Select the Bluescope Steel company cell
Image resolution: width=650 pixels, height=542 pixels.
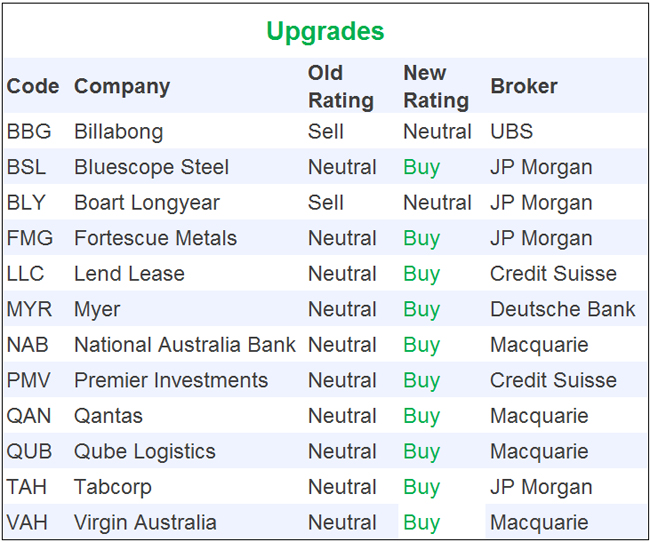click(151, 167)
